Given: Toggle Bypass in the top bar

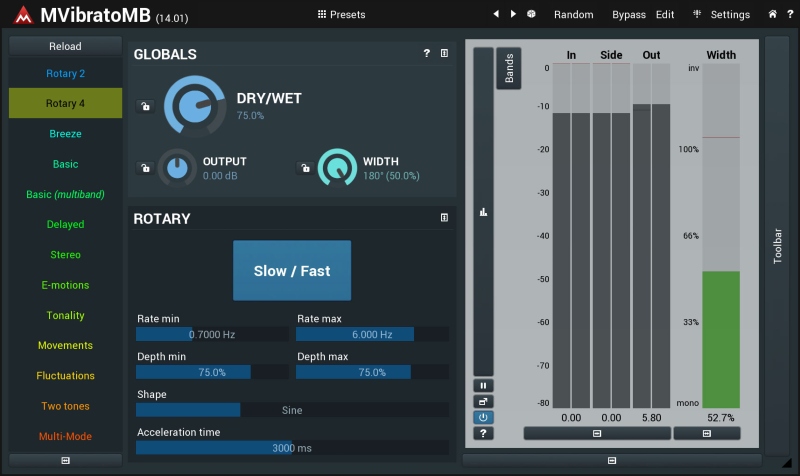Looking at the screenshot, I should (x=629, y=14).
